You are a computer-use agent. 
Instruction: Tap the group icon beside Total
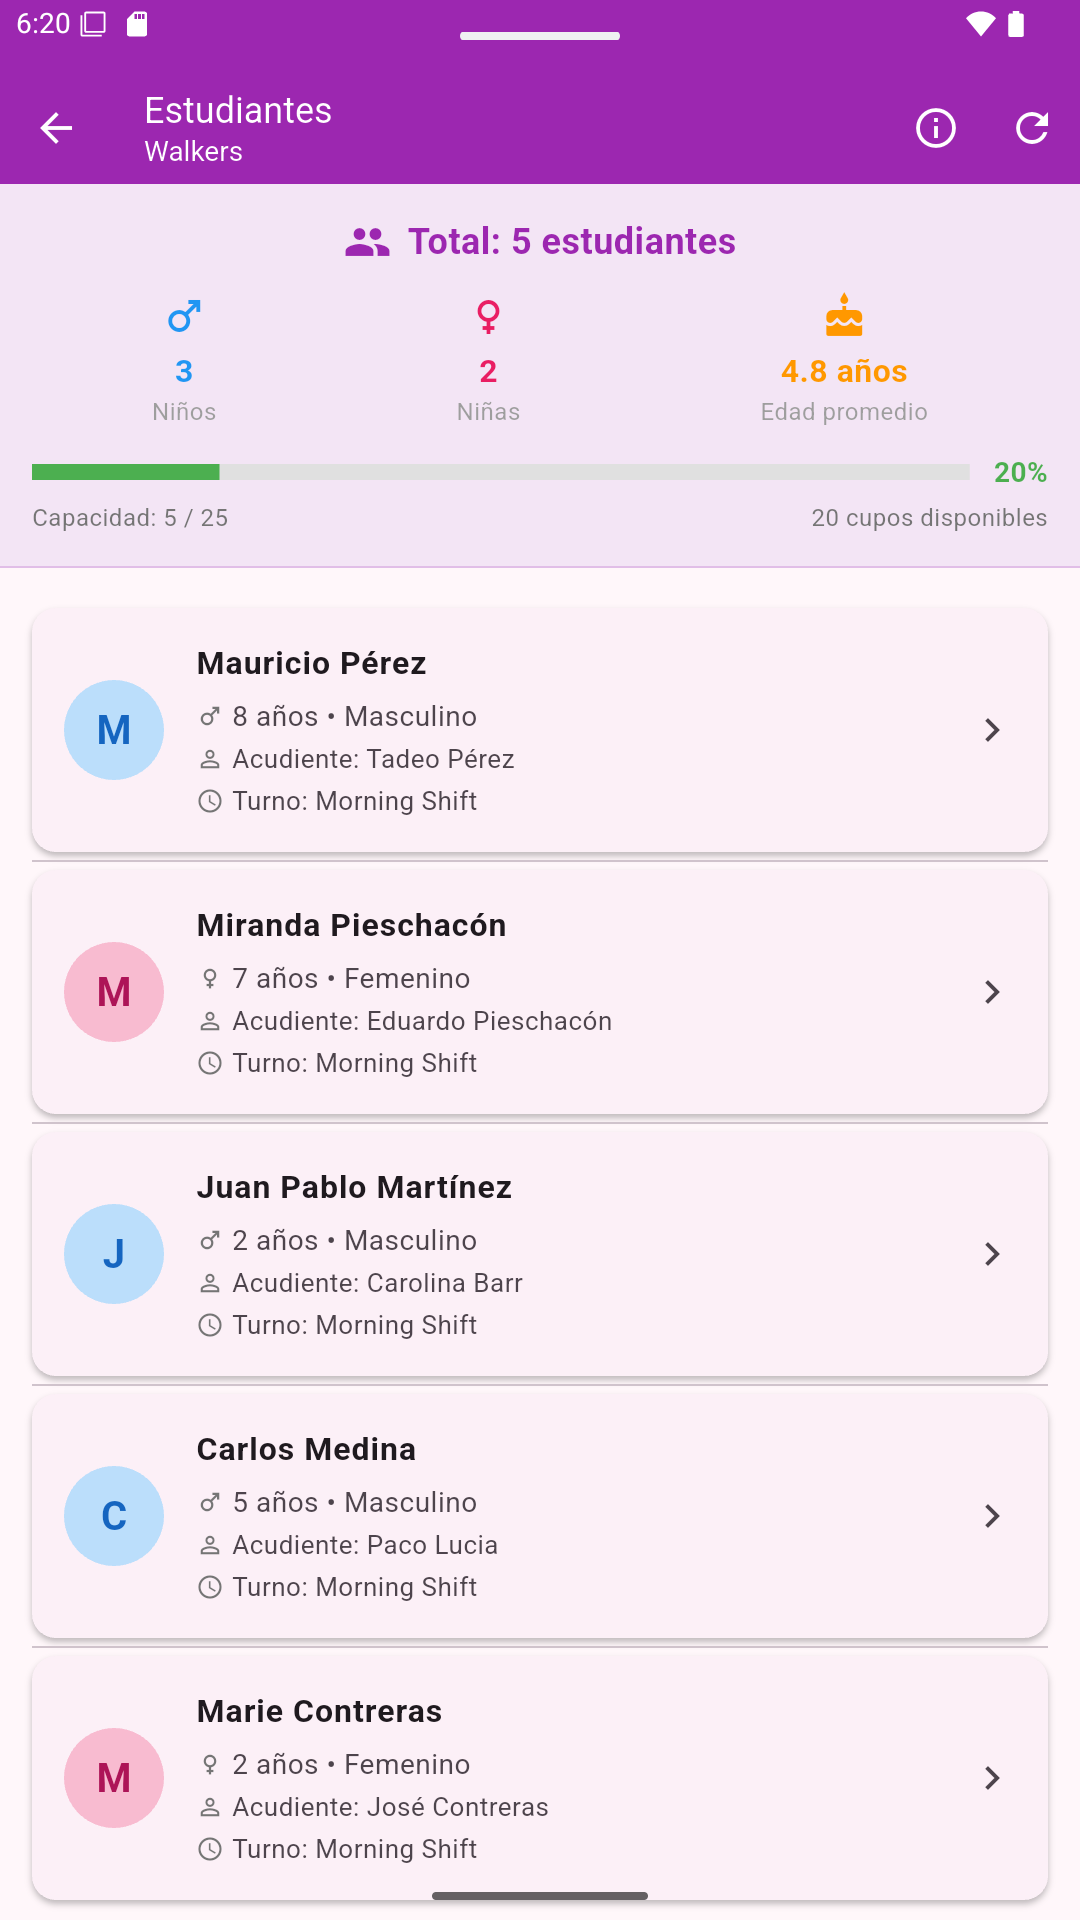367,242
